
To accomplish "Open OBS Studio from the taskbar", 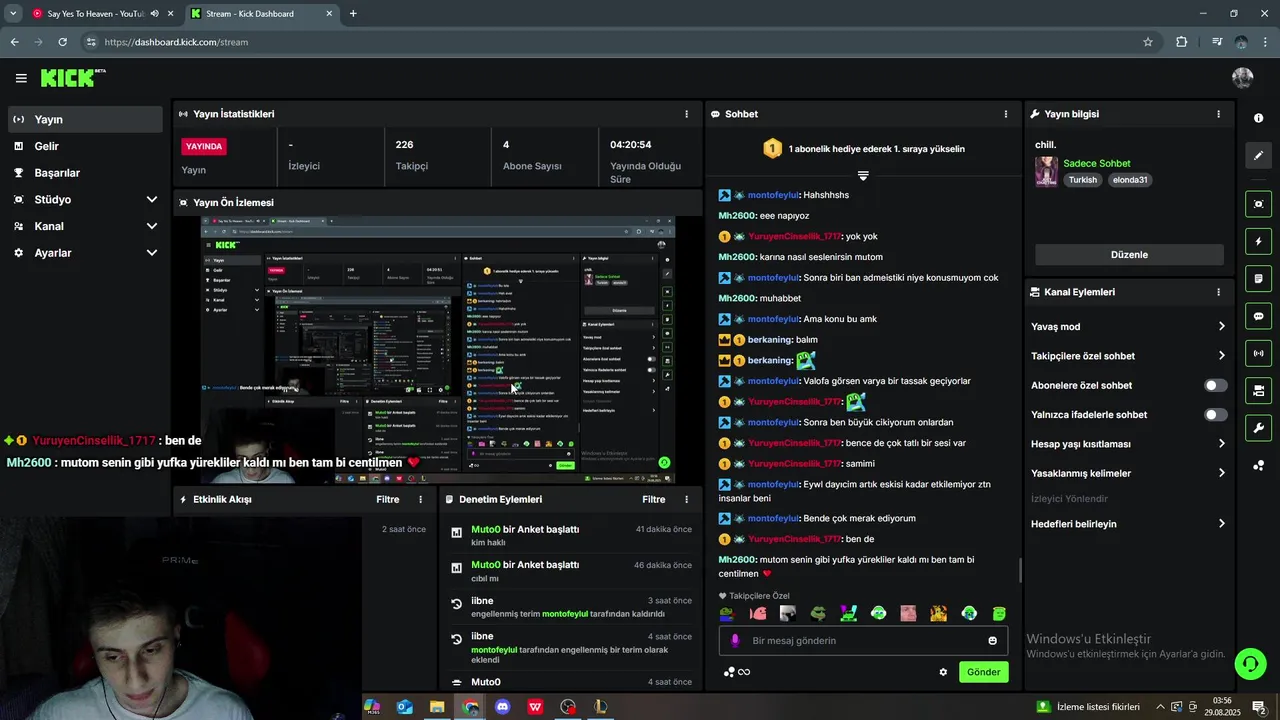I will pos(568,707).
